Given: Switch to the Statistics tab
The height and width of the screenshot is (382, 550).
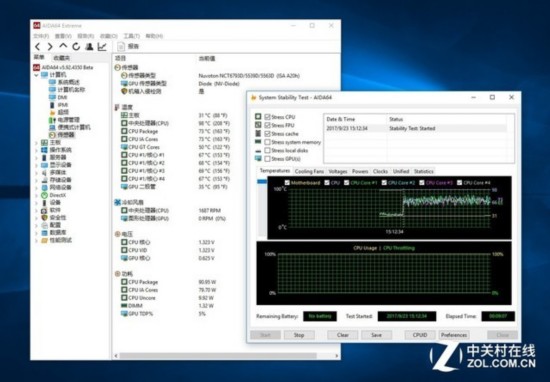Looking at the screenshot, I should pyautogui.click(x=423, y=171).
